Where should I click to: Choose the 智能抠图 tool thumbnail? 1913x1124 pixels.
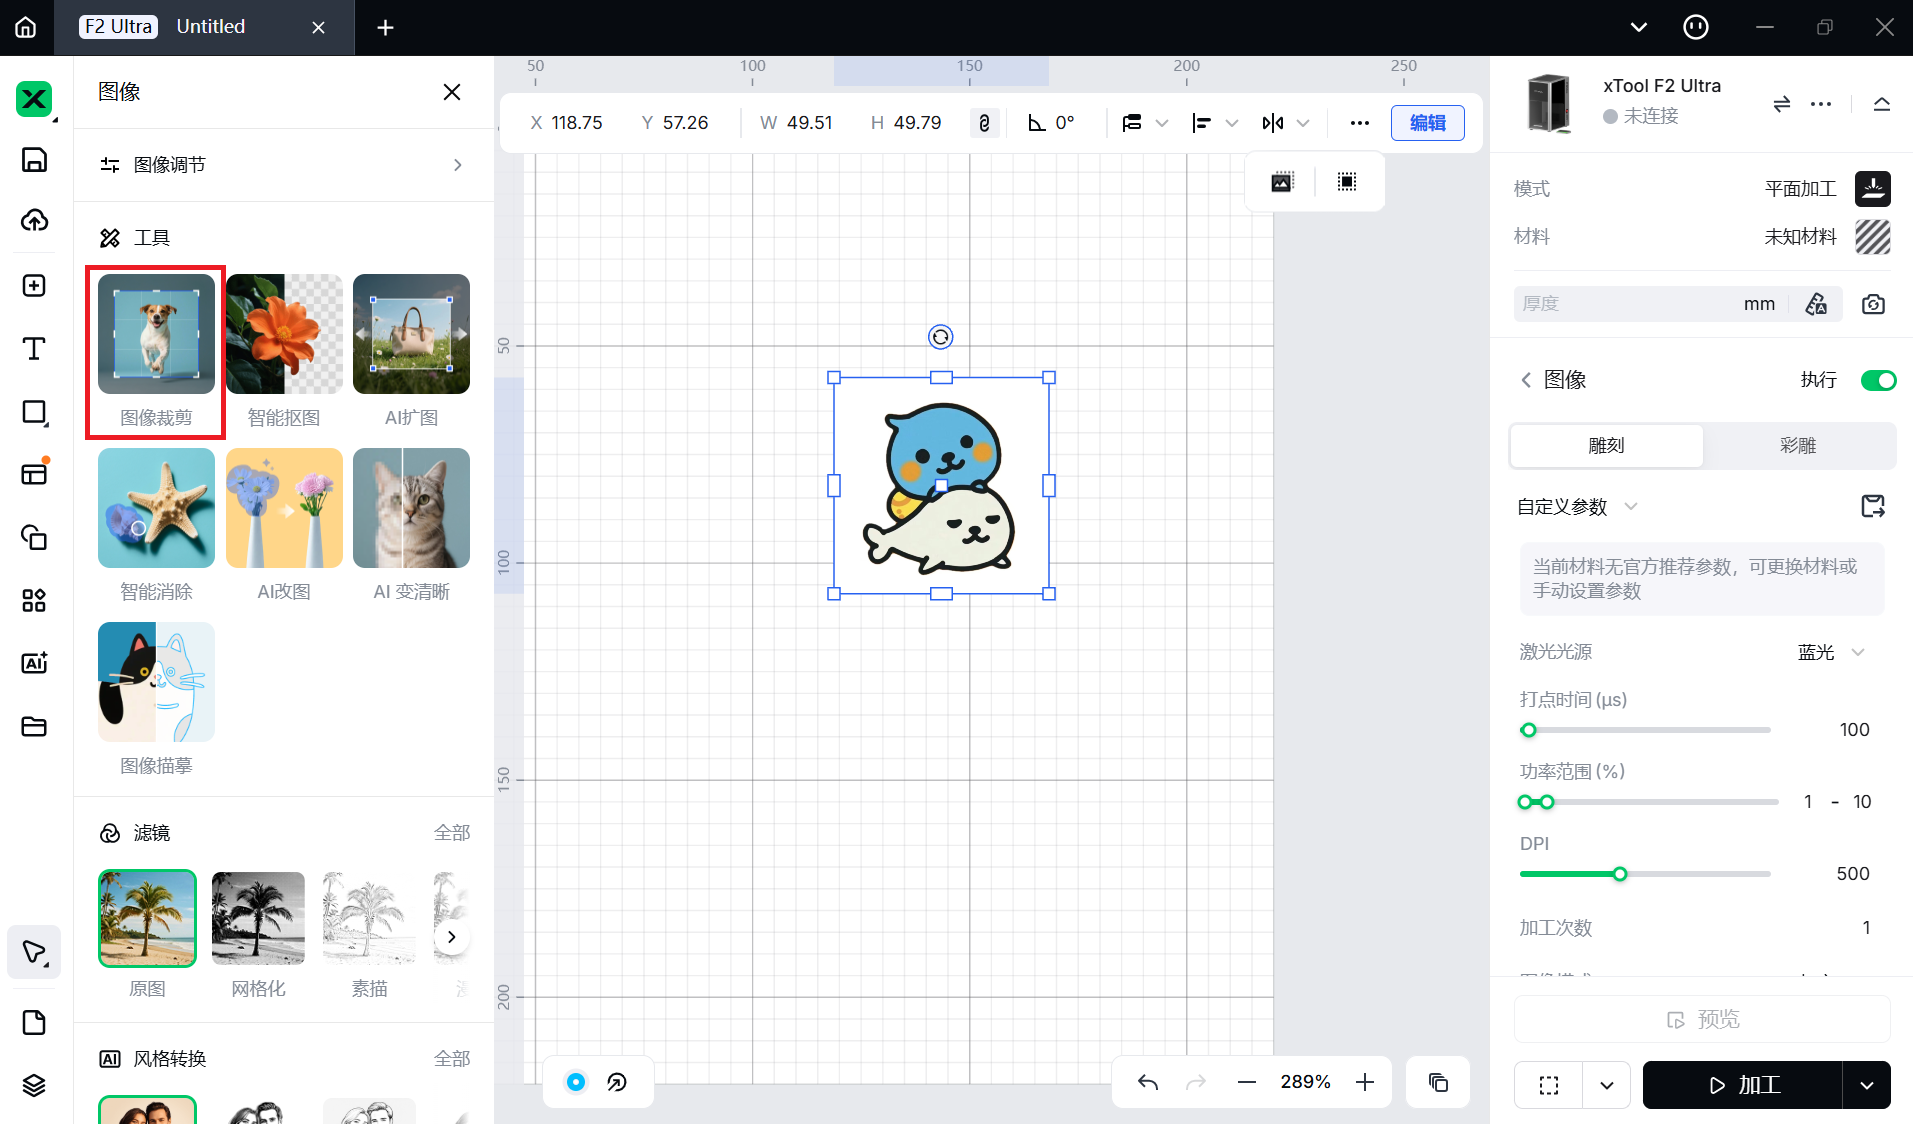click(284, 334)
